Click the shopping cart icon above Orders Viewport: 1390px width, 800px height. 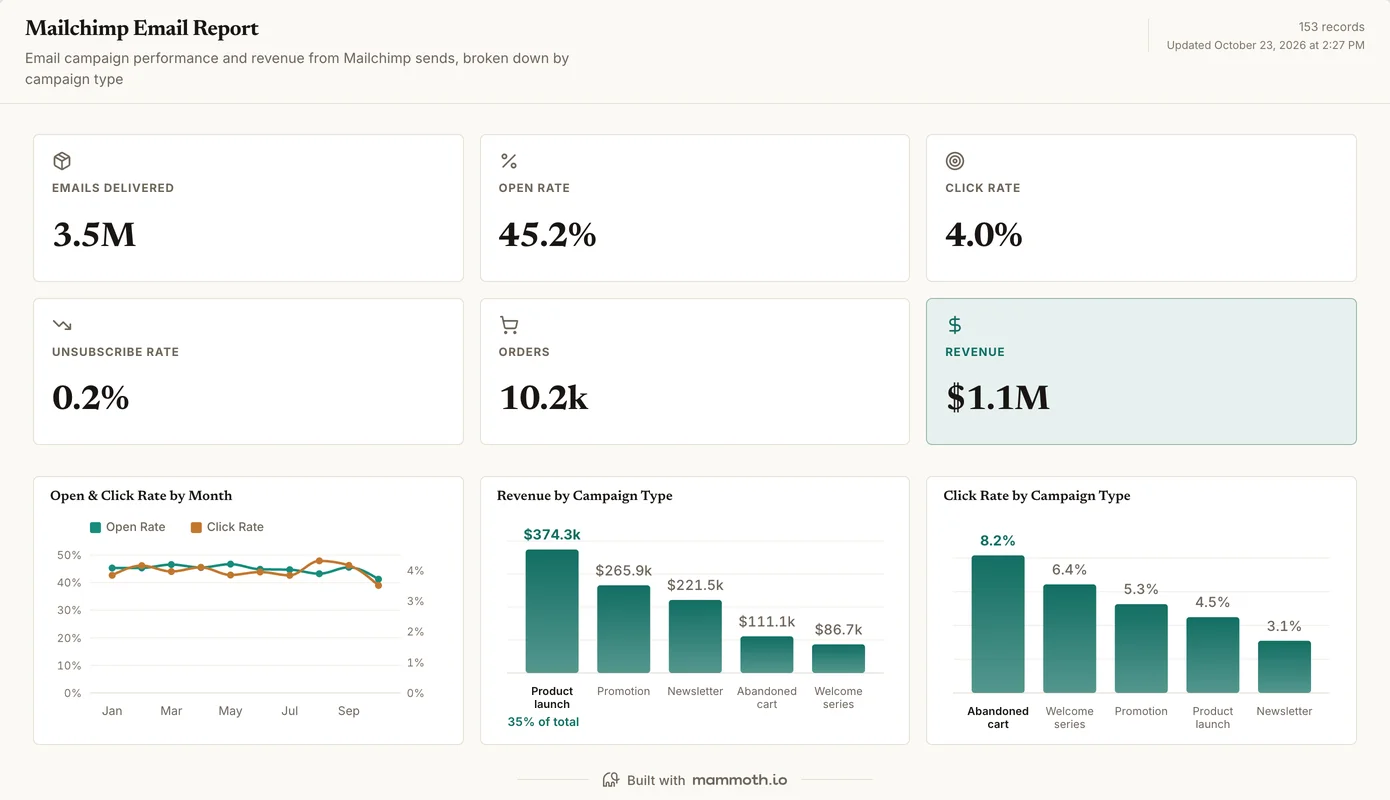(x=509, y=325)
